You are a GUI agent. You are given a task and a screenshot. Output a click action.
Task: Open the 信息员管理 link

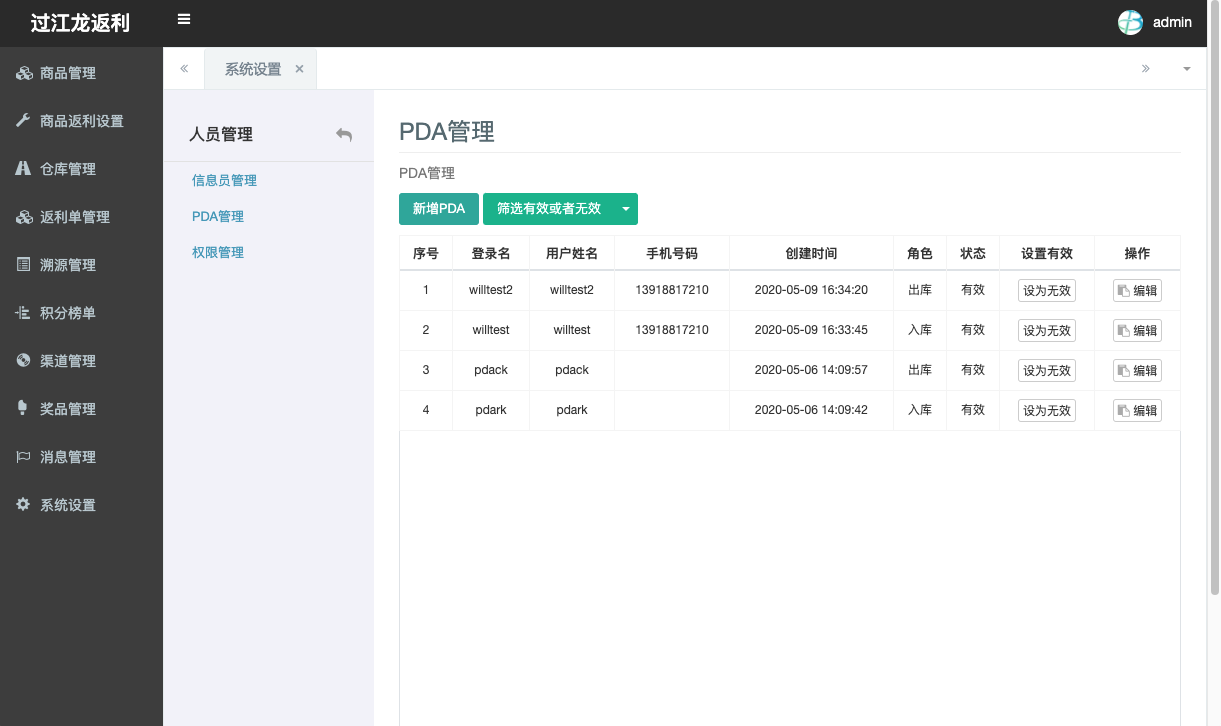(x=224, y=181)
